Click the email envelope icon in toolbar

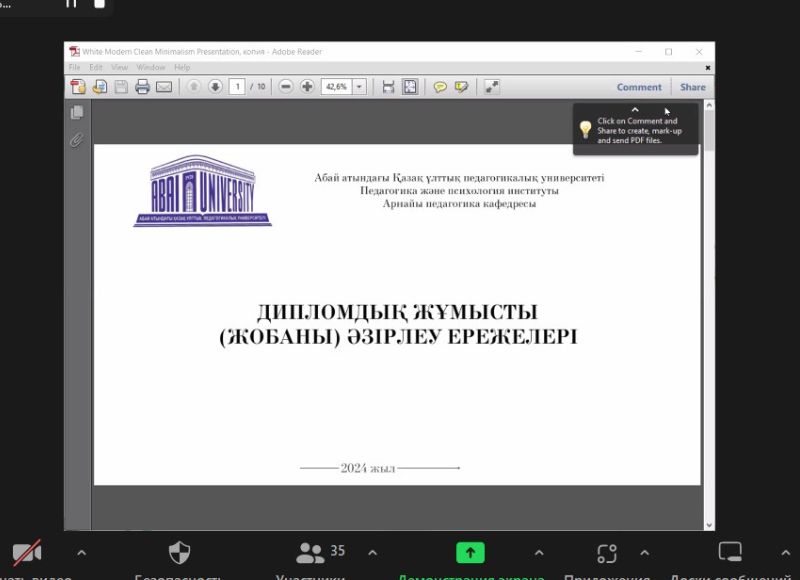(164, 87)
